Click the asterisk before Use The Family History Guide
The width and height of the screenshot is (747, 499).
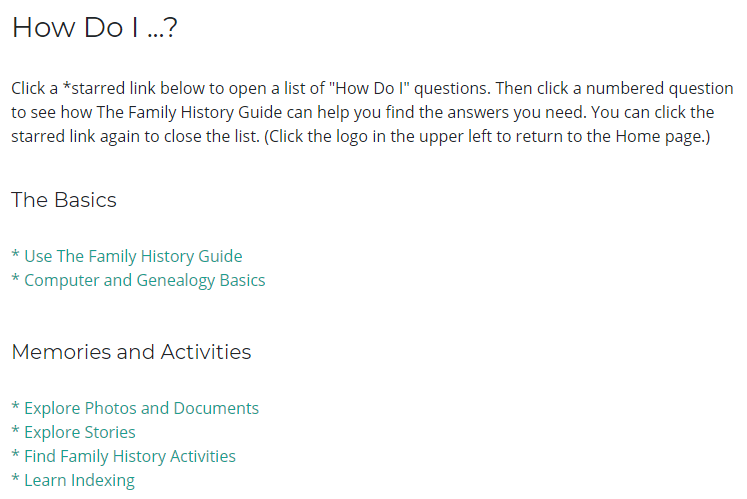tap(16, 256)
